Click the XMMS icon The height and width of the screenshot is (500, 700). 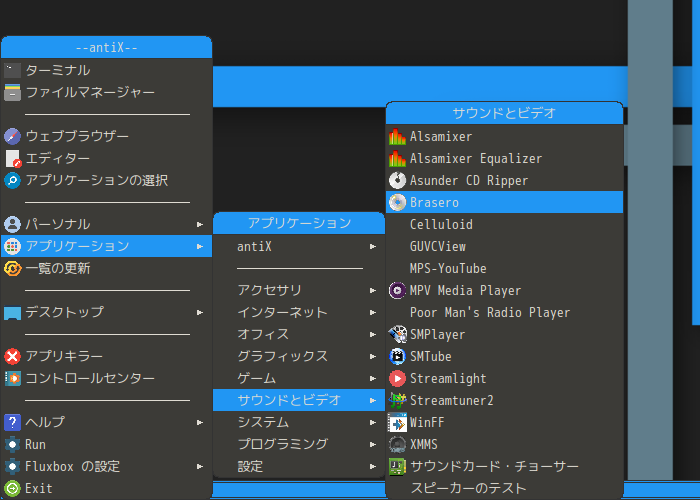click(x=397, y=444)
